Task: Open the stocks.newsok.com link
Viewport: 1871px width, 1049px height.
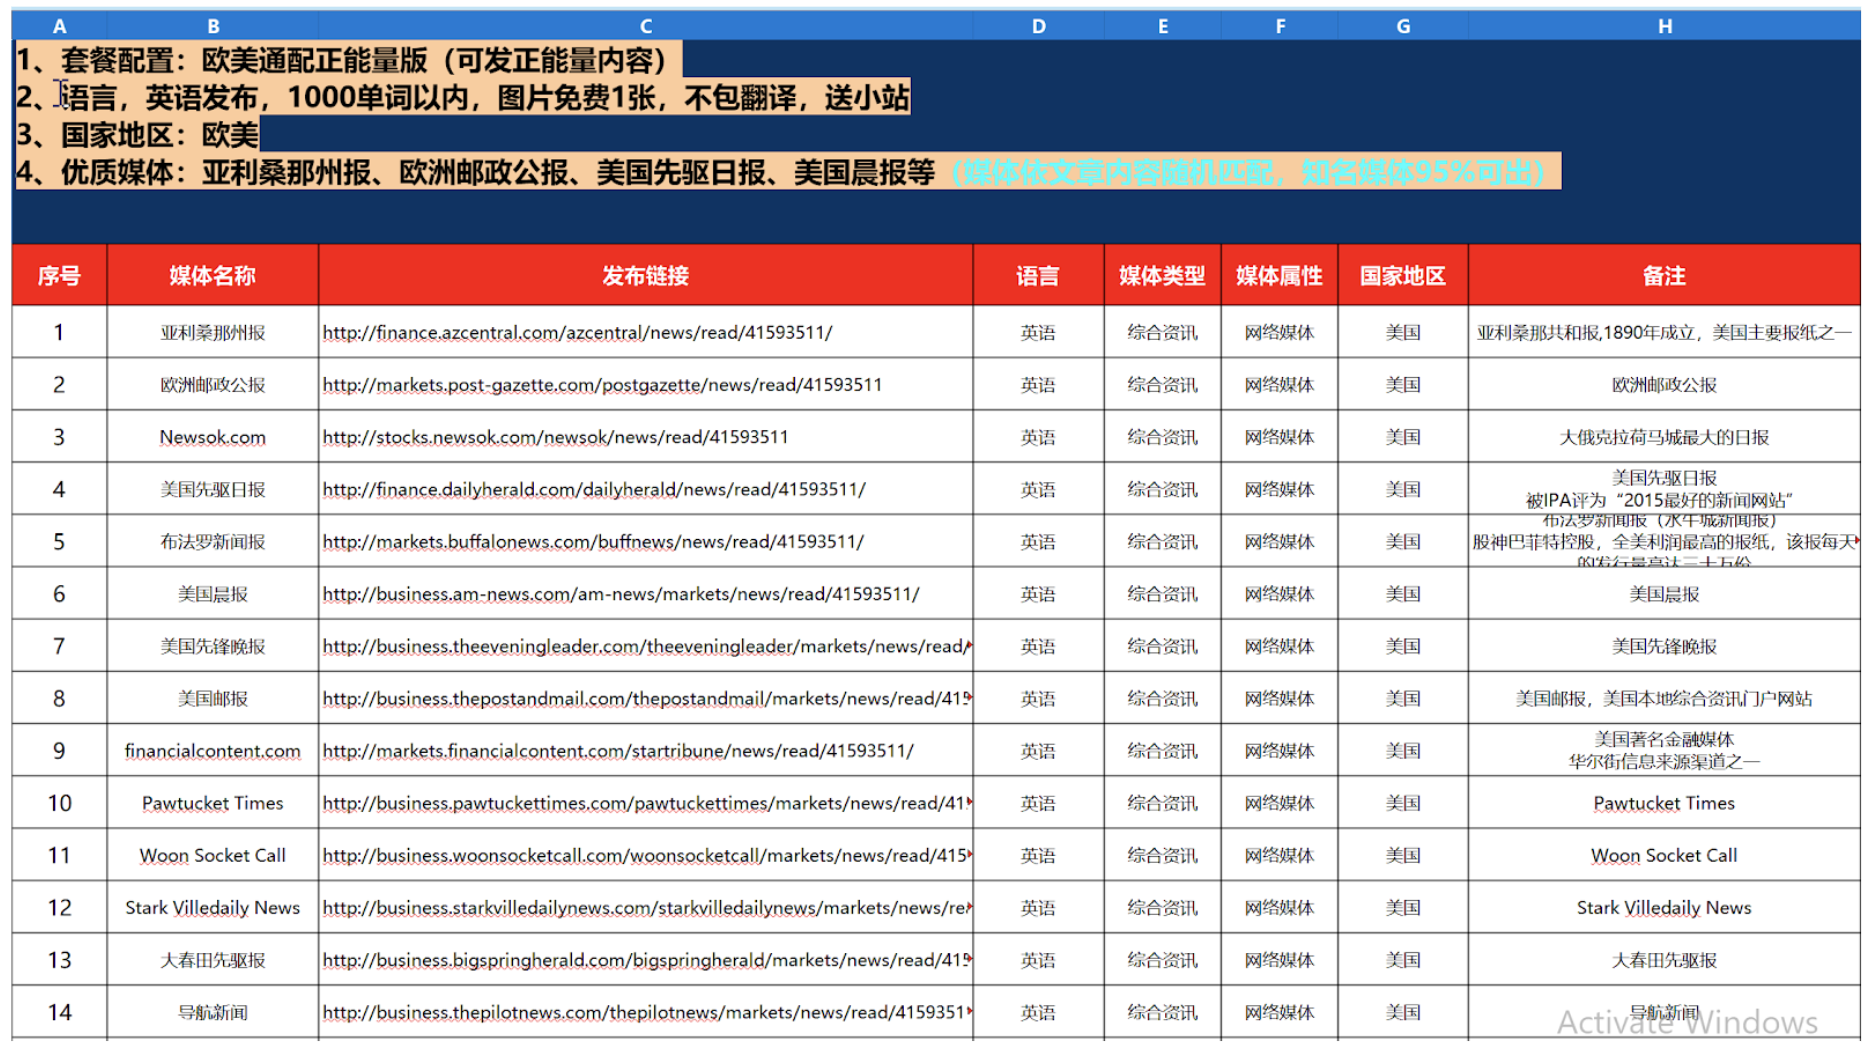Action: click(x=555, y=437)
